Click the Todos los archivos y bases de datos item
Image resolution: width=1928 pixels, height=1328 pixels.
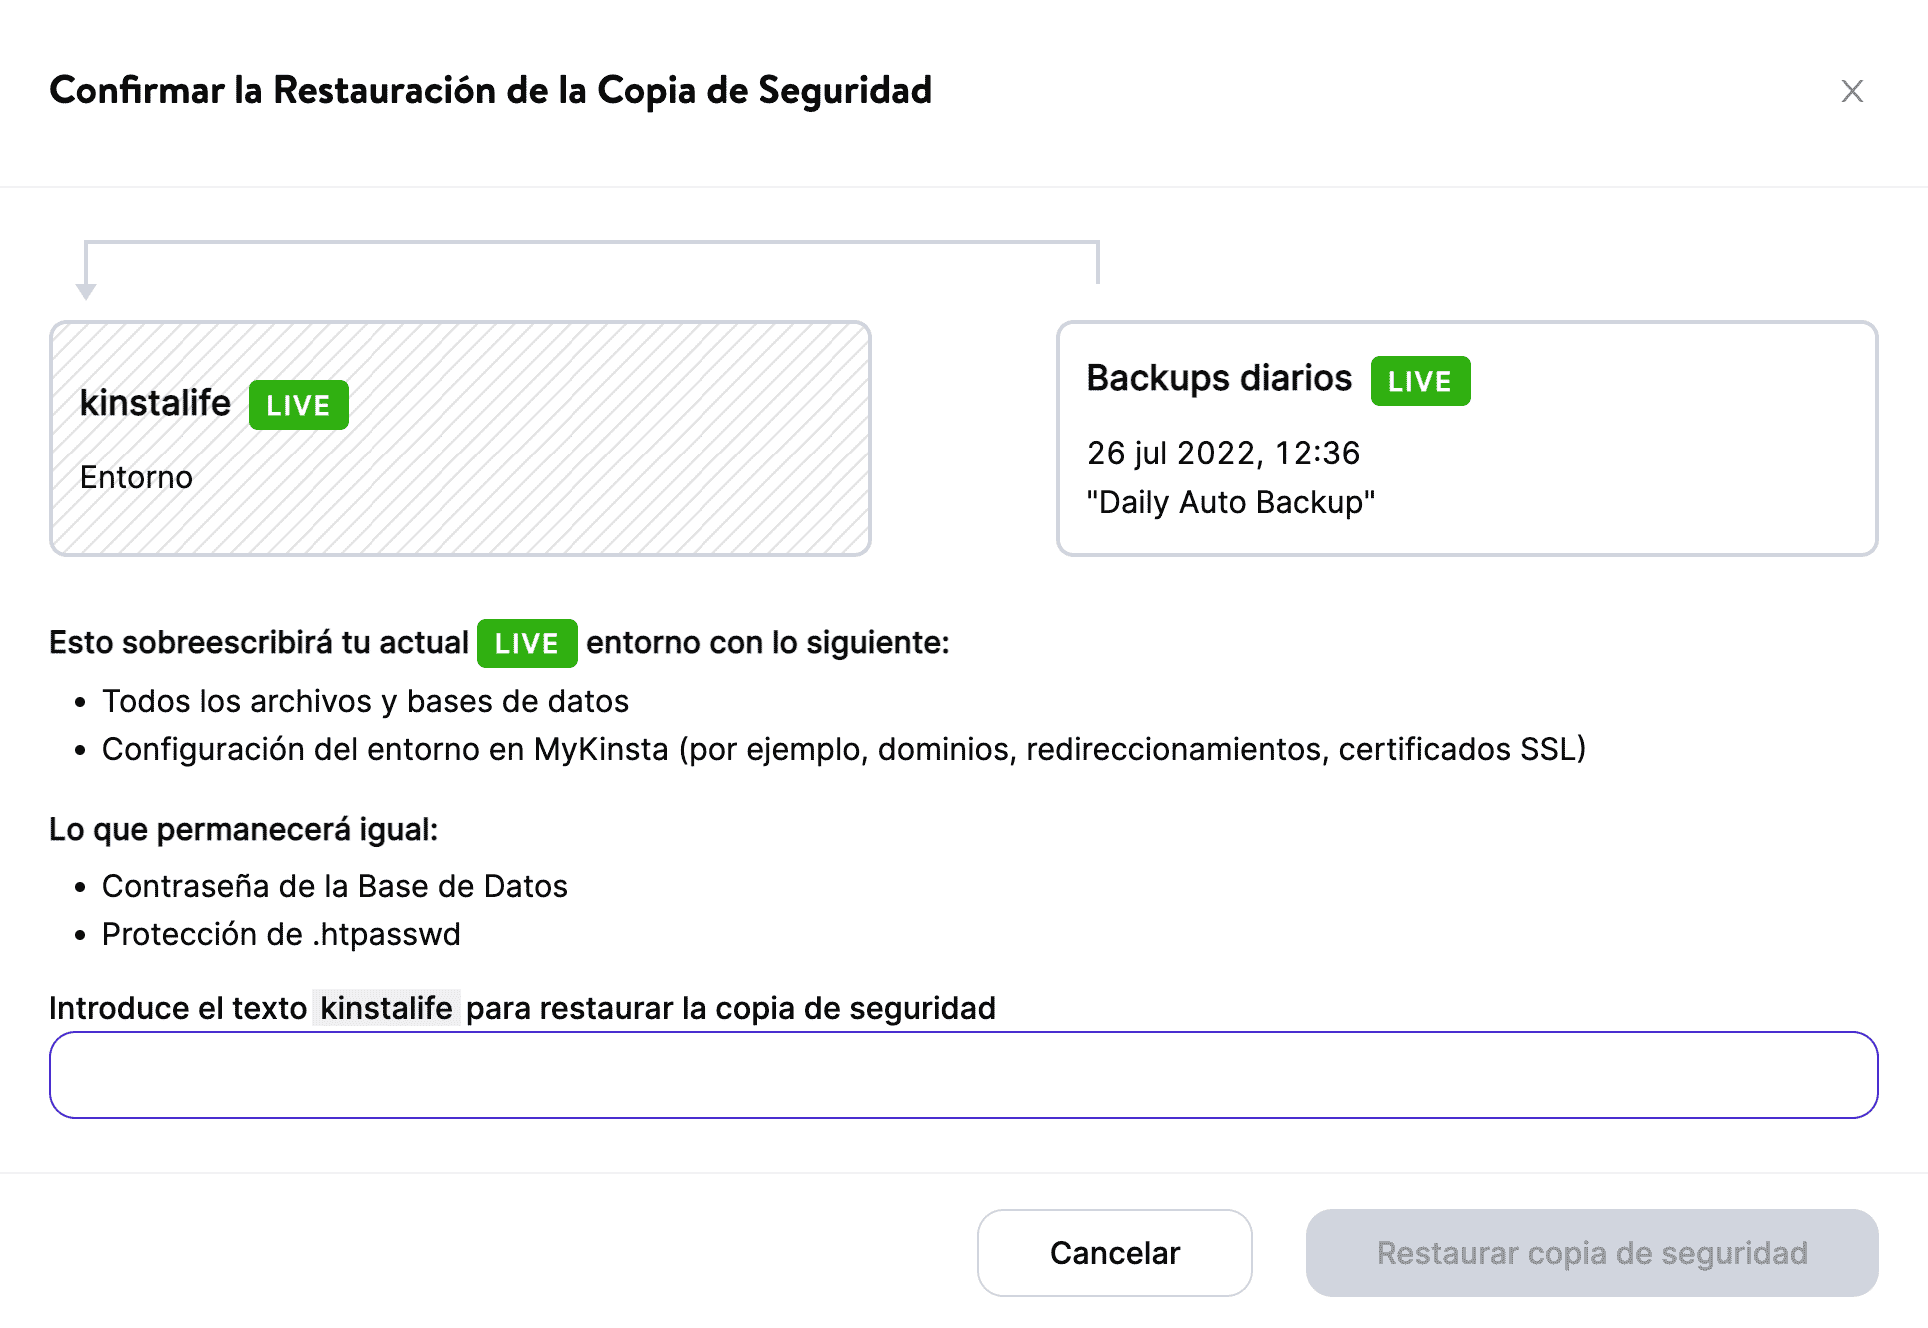coord(365,701)
